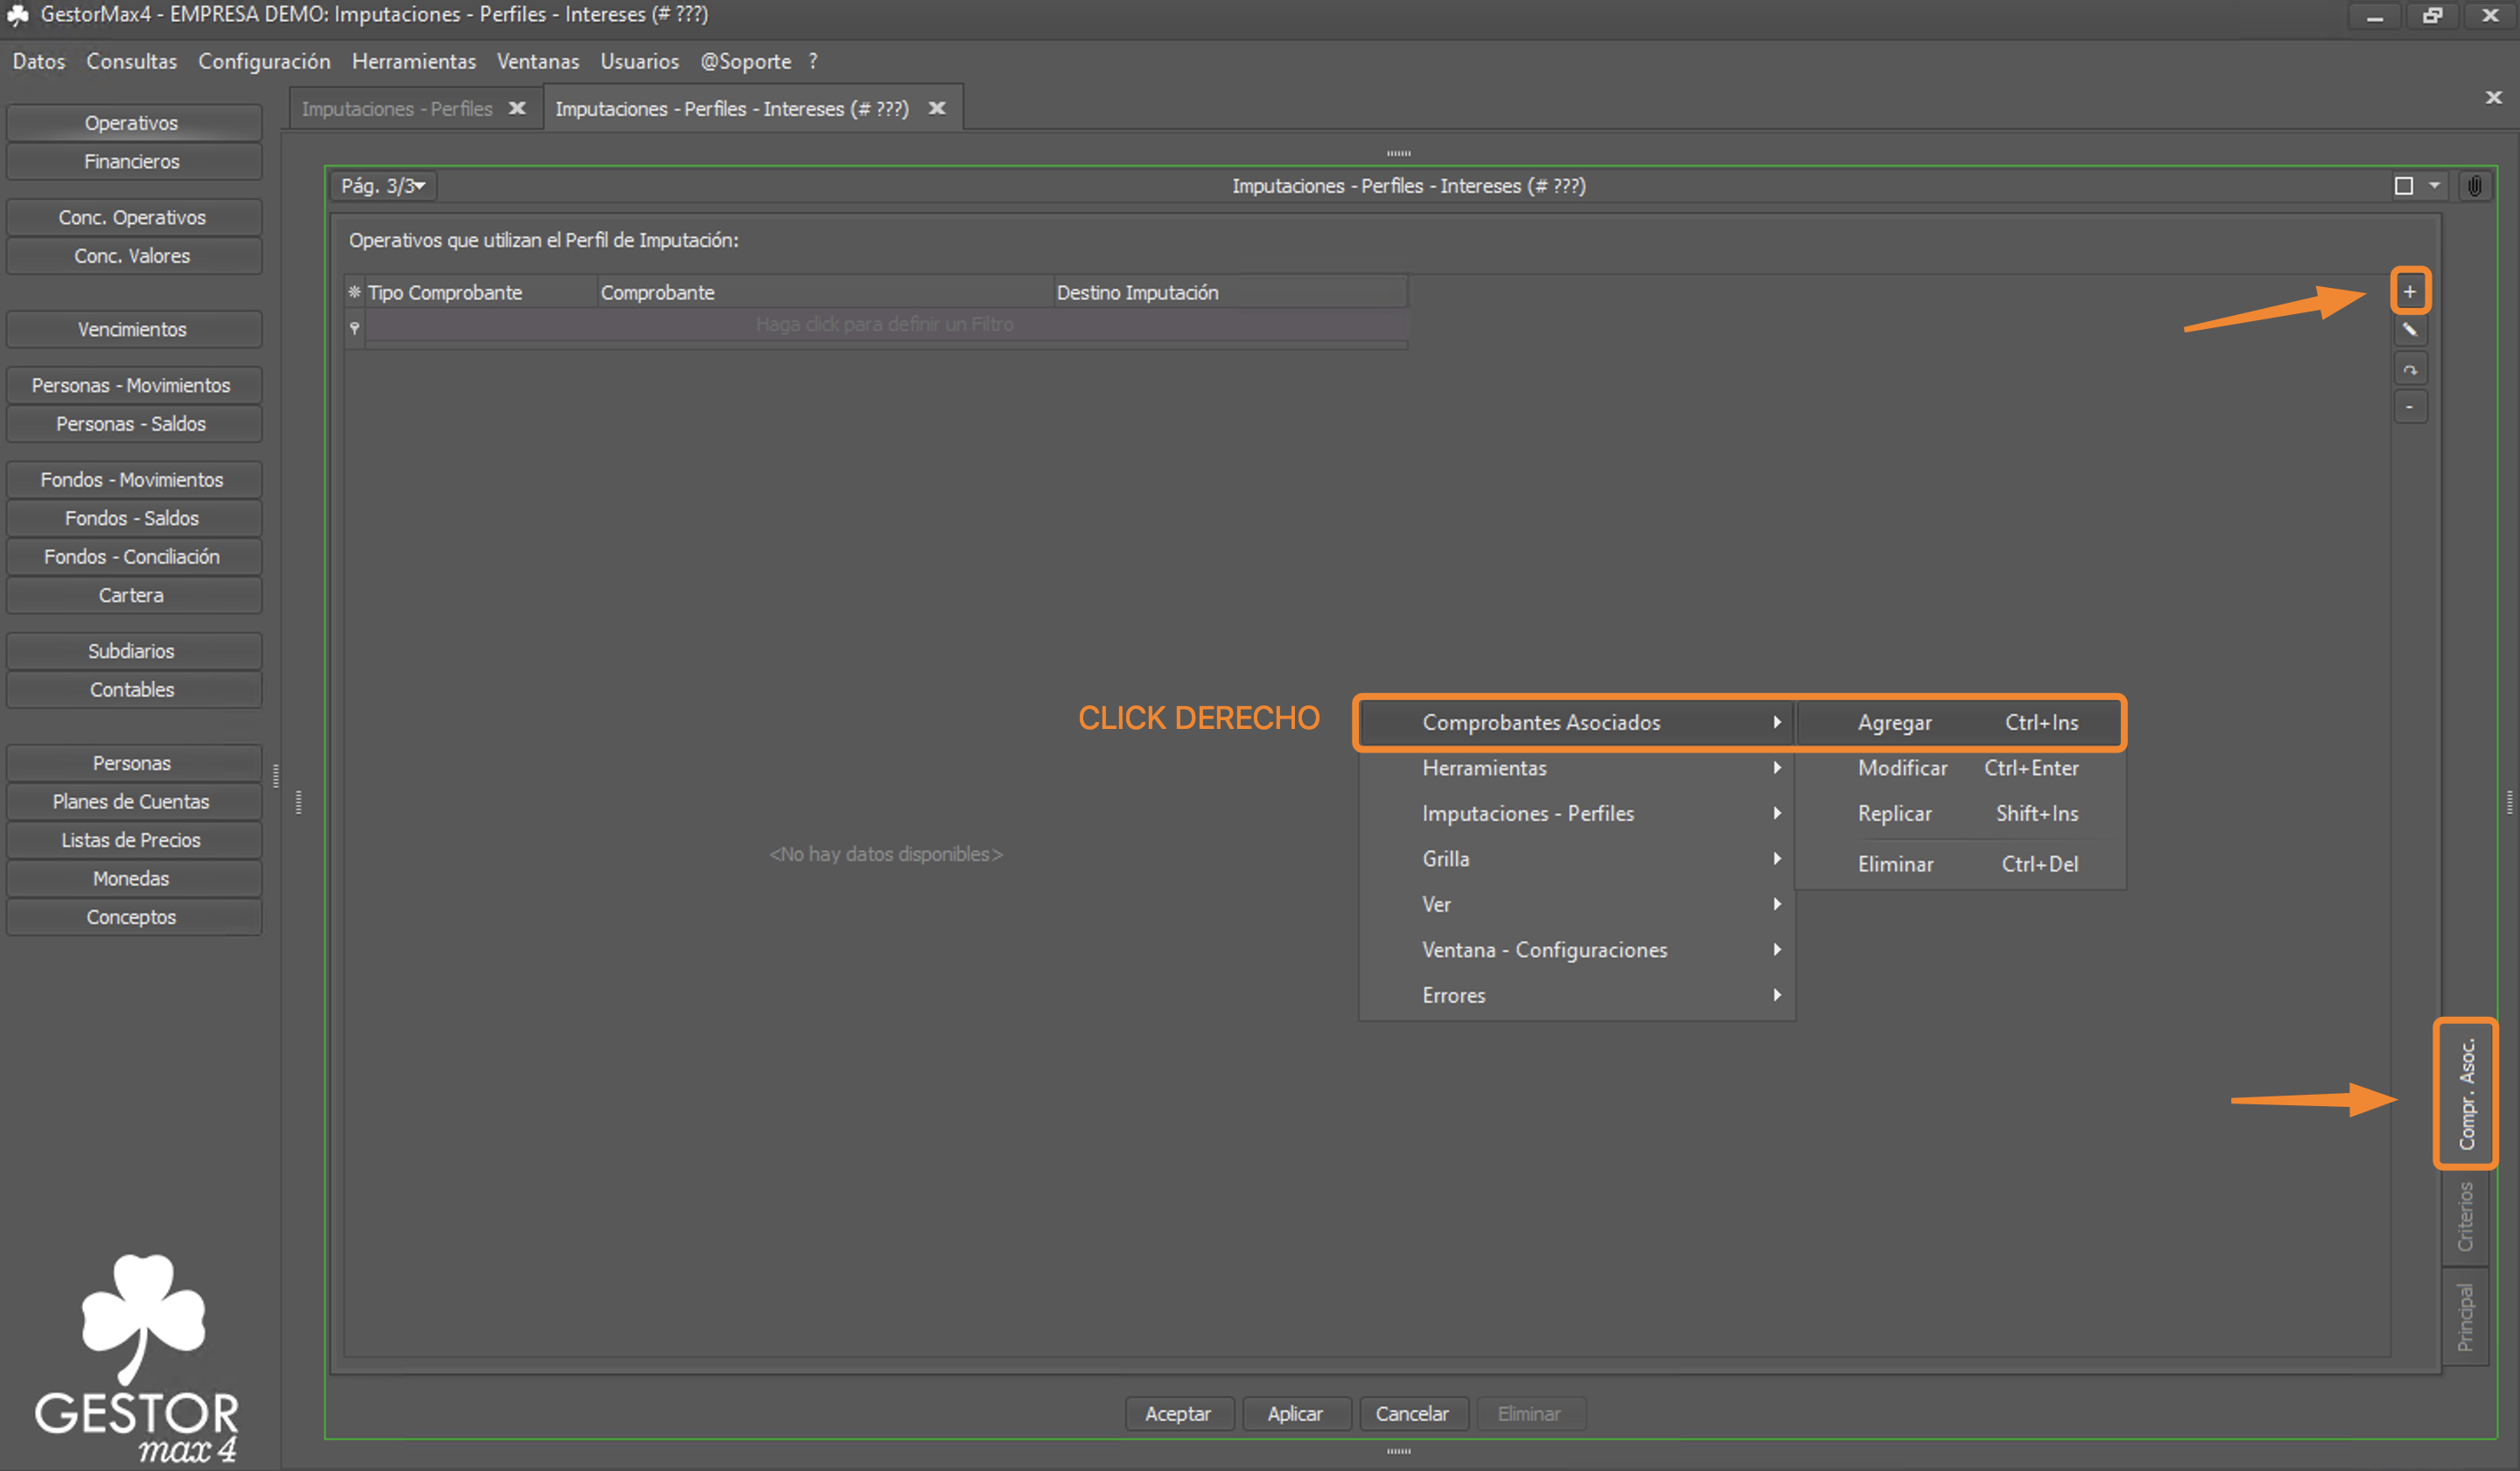Image resolution: width=2520 pixels, height=1471 pixels.
Task: Click the square window layout icon in header
Action: (2403, 186)
